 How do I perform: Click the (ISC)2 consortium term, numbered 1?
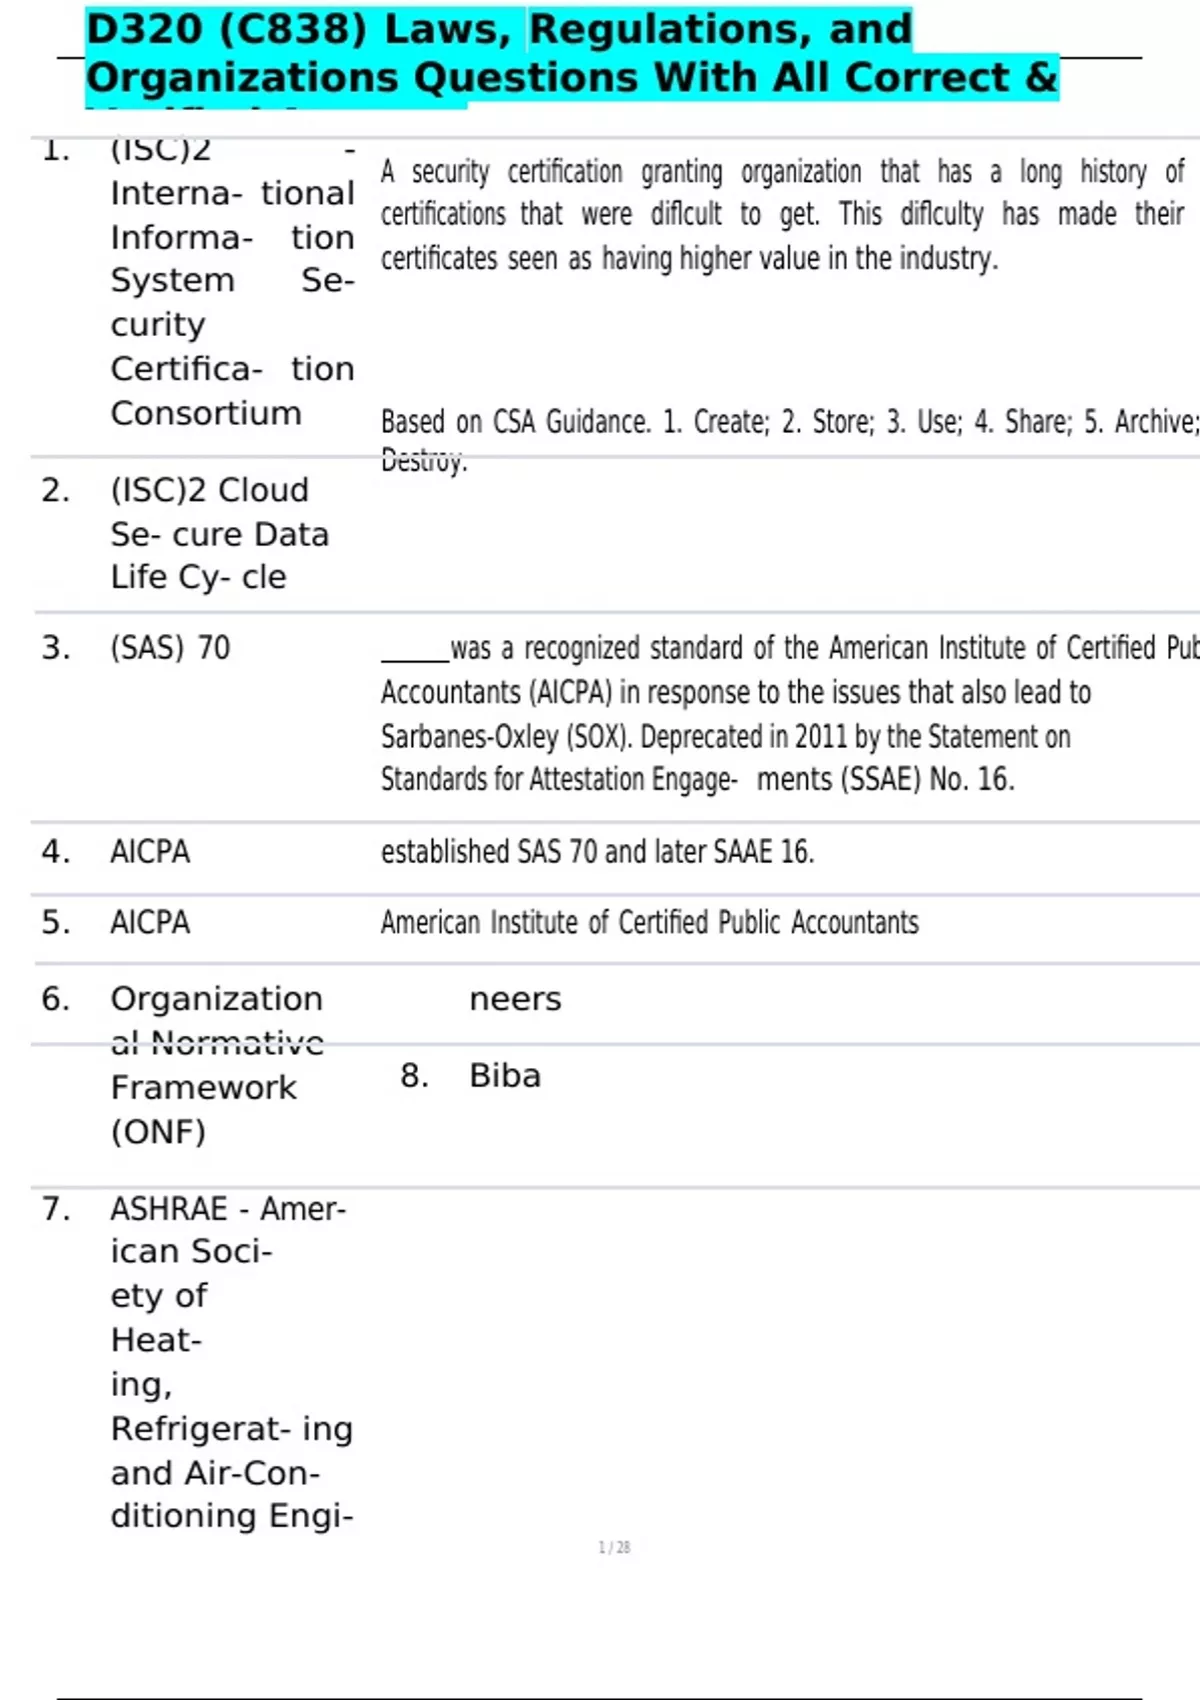point(232,281)
